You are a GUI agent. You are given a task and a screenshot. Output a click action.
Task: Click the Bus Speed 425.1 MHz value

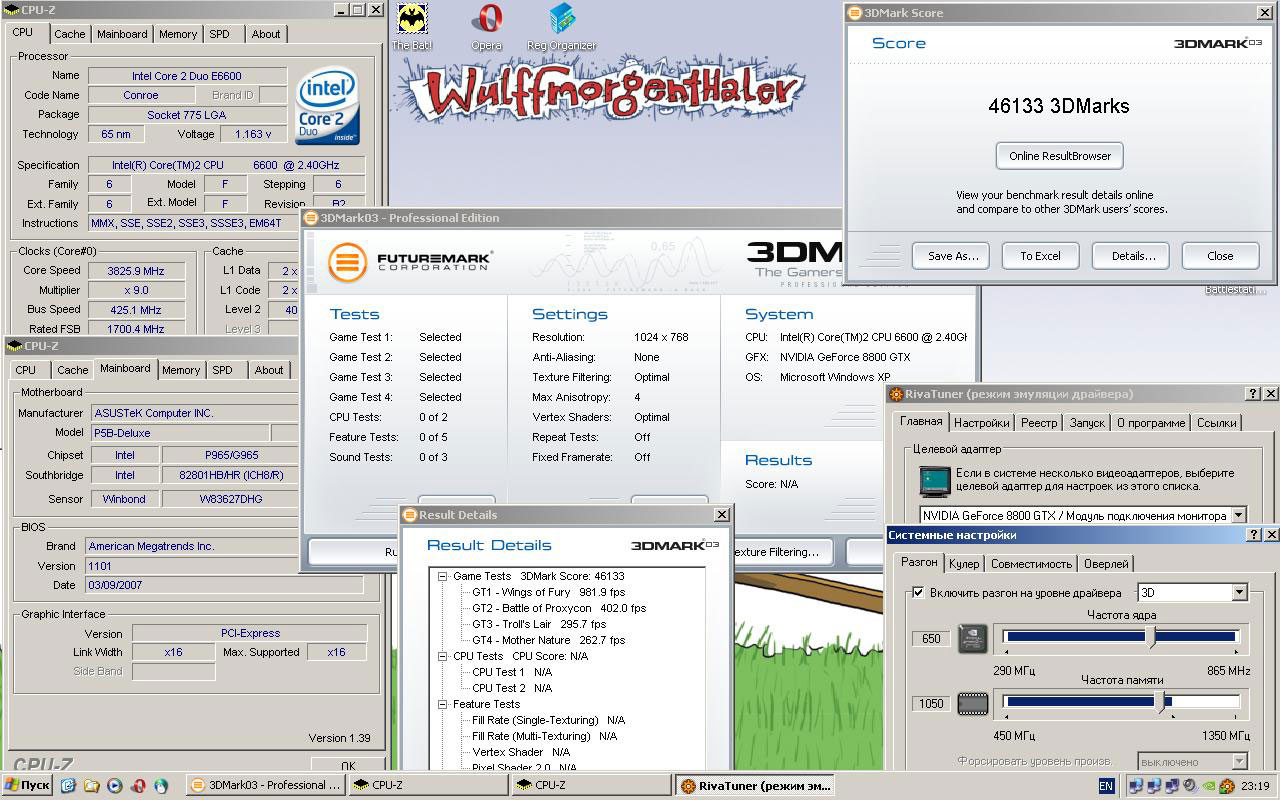[136, 310]
